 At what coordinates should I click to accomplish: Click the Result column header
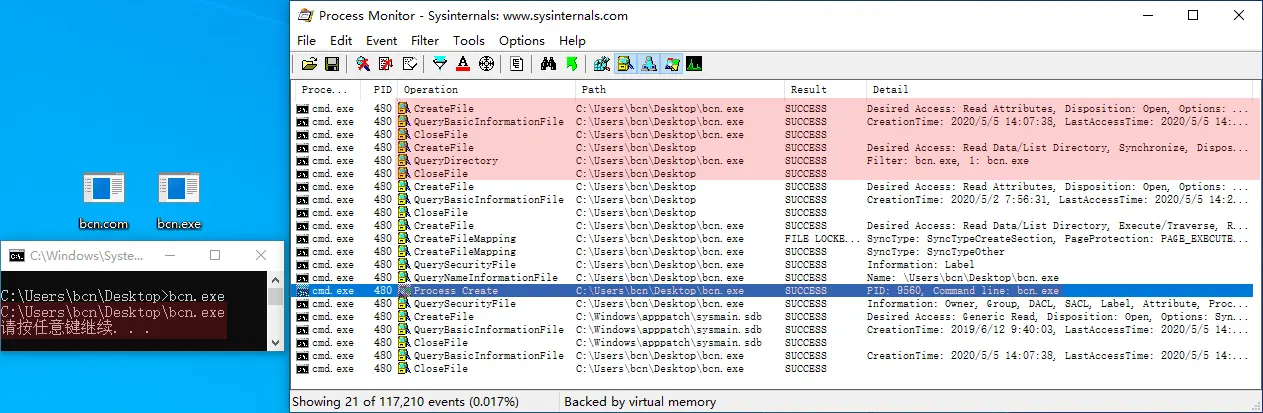point(824,90)
